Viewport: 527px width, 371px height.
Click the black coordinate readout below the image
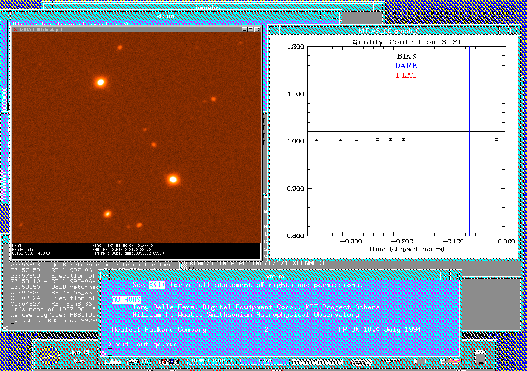[136, 251]
